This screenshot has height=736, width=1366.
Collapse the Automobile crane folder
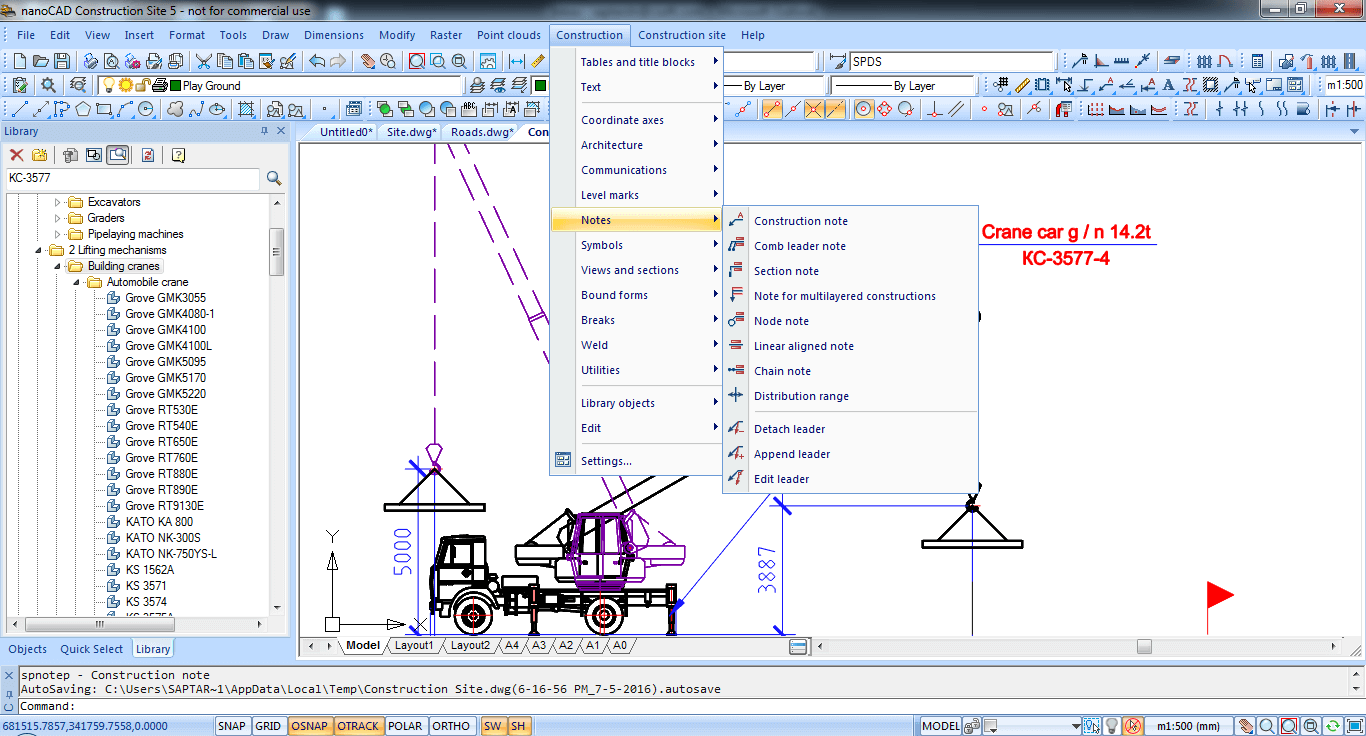pos(76,282)
